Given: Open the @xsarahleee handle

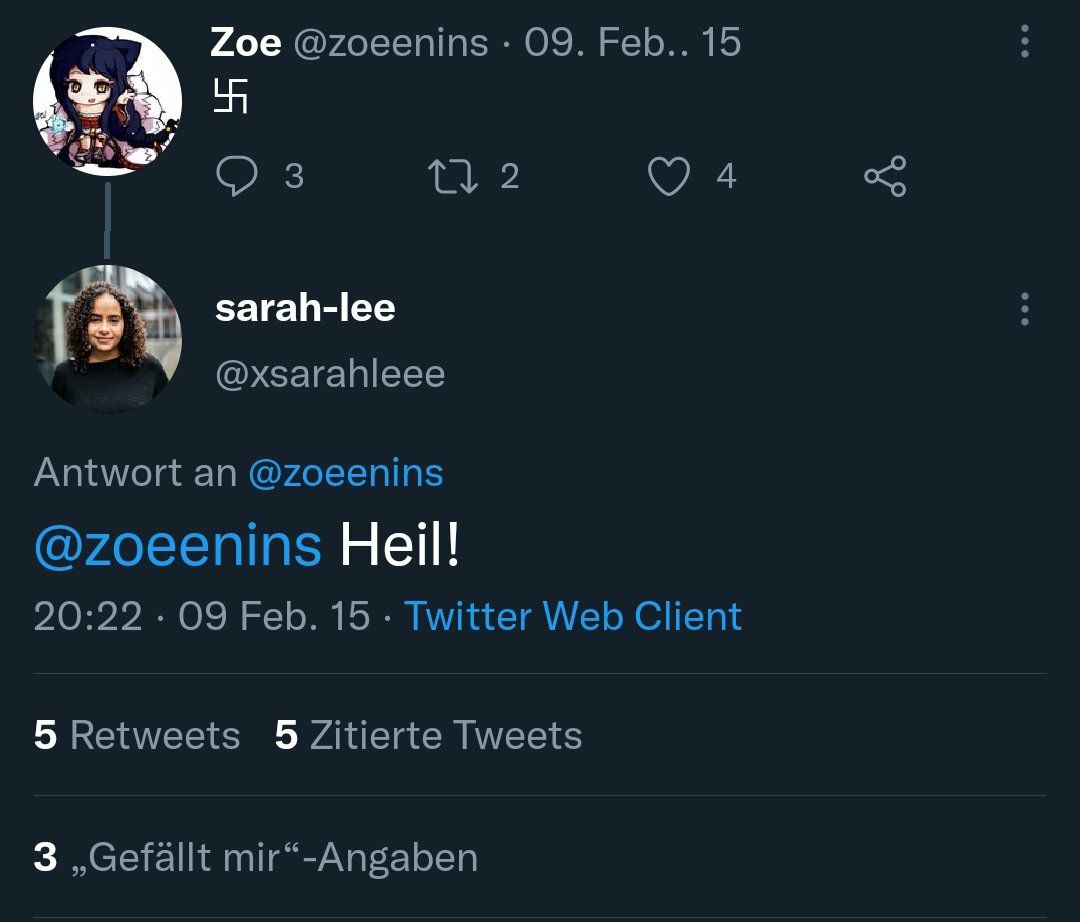Looking at the screenshot, I should [x=330, y=374].
